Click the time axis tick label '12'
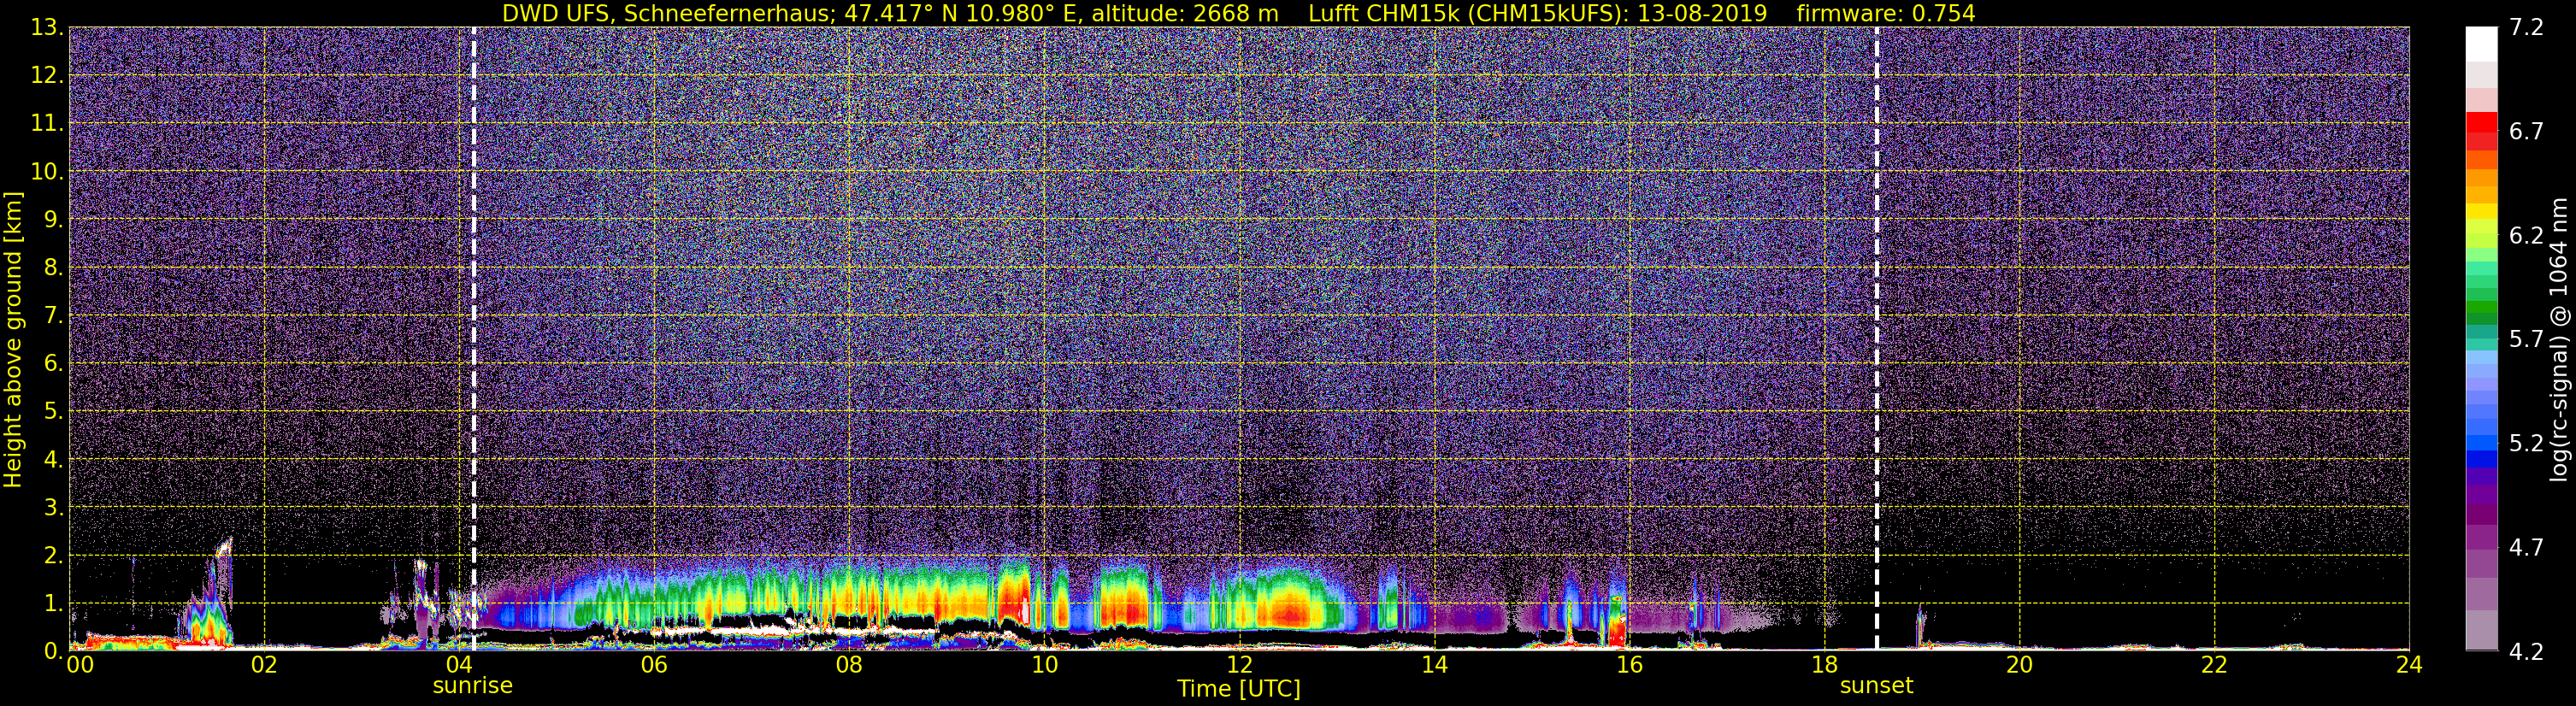 (1239, 665)
